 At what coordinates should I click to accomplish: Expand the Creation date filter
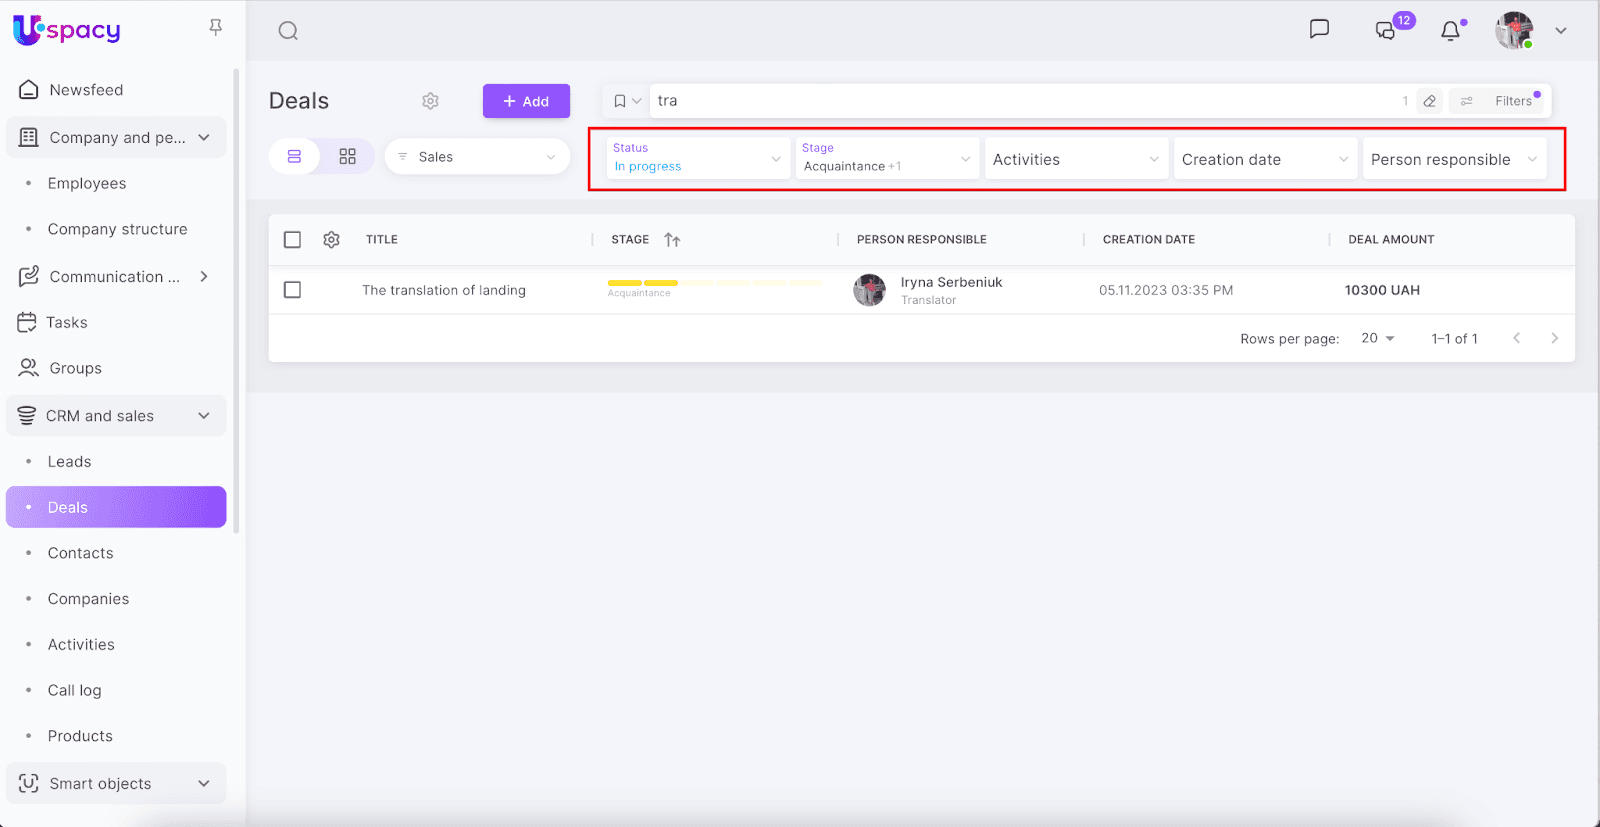(x=1264, y=159)
